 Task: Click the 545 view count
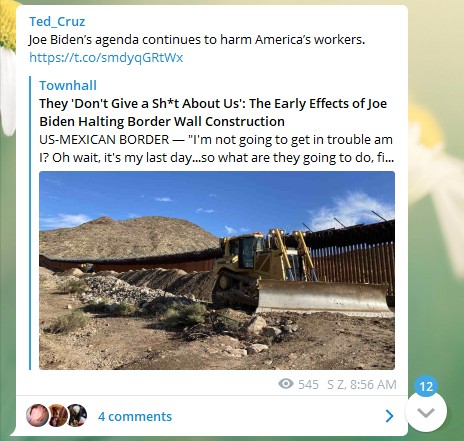click(308, 384)
